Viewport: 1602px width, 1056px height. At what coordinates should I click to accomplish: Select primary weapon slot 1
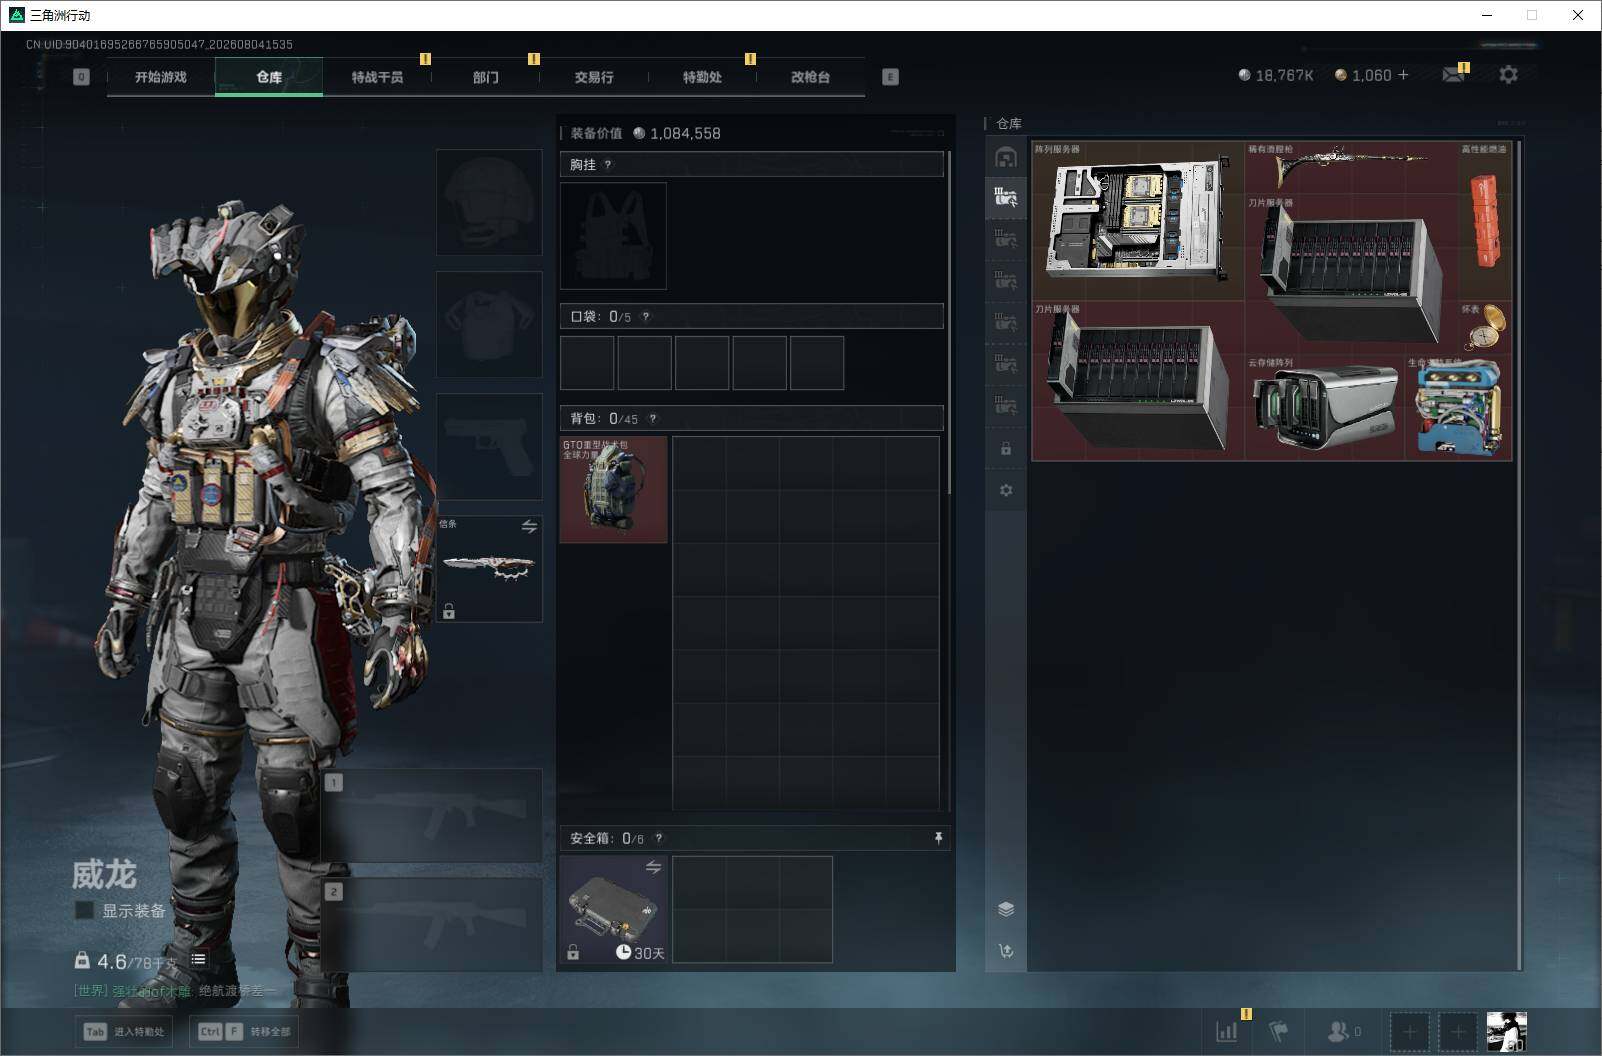432,816
